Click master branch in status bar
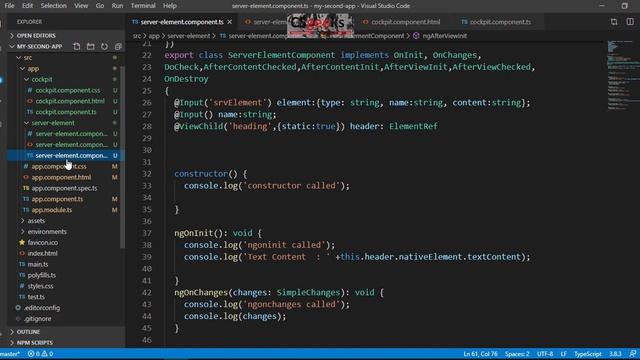 coord(10,354)
